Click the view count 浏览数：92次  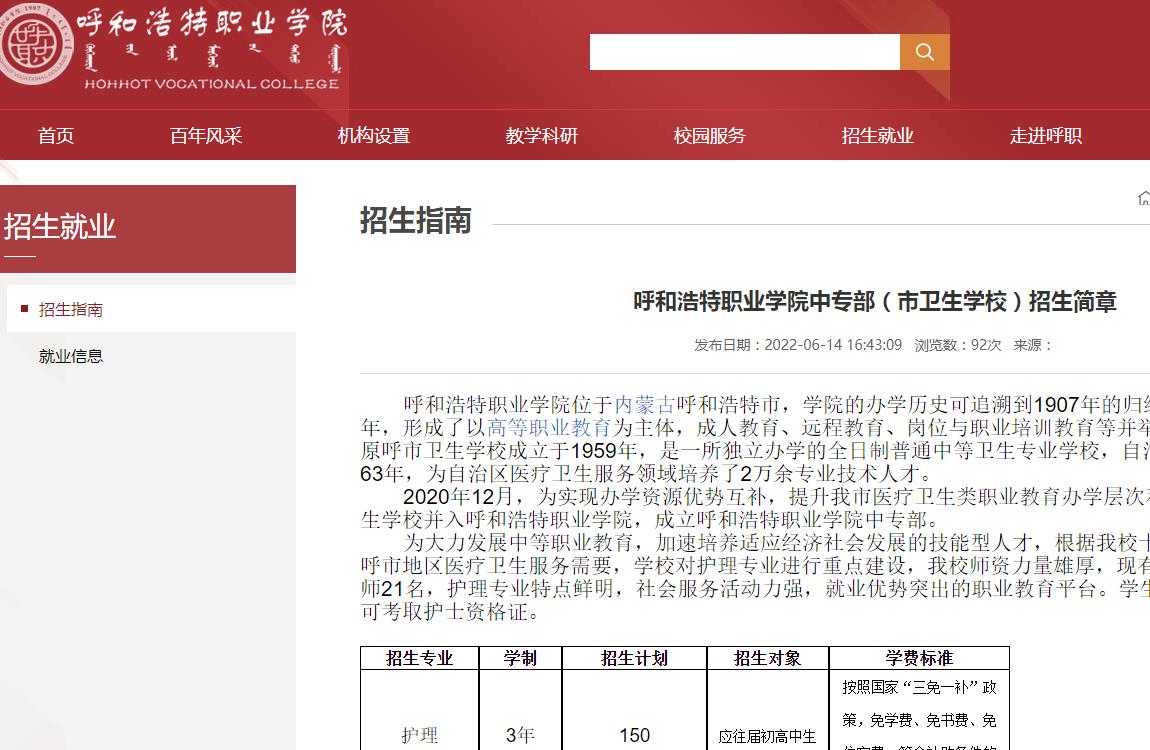pos(958,345)
